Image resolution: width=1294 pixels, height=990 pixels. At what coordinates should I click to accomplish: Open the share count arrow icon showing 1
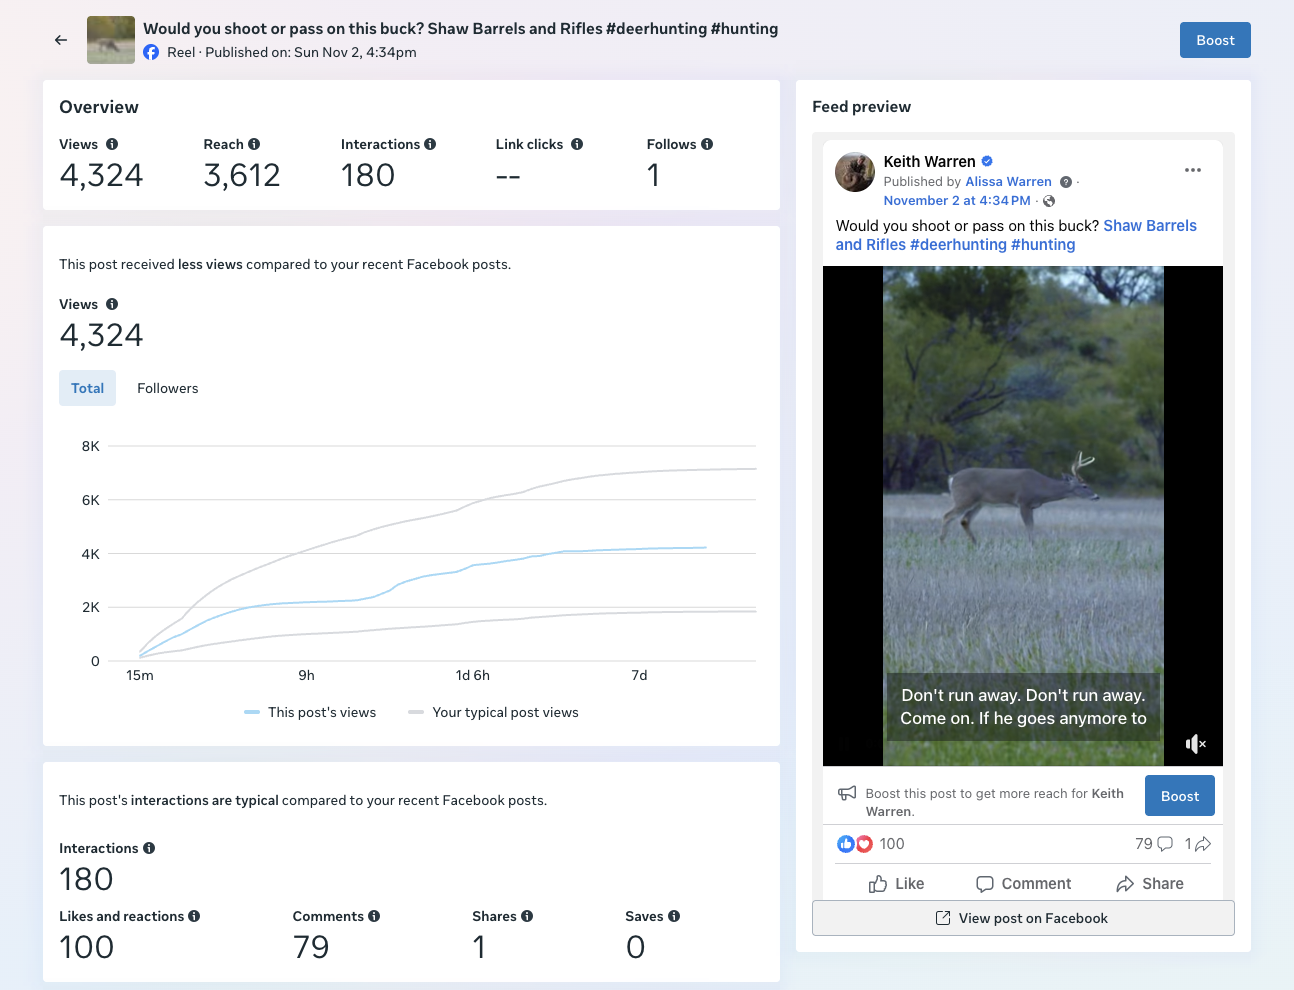1198,844
